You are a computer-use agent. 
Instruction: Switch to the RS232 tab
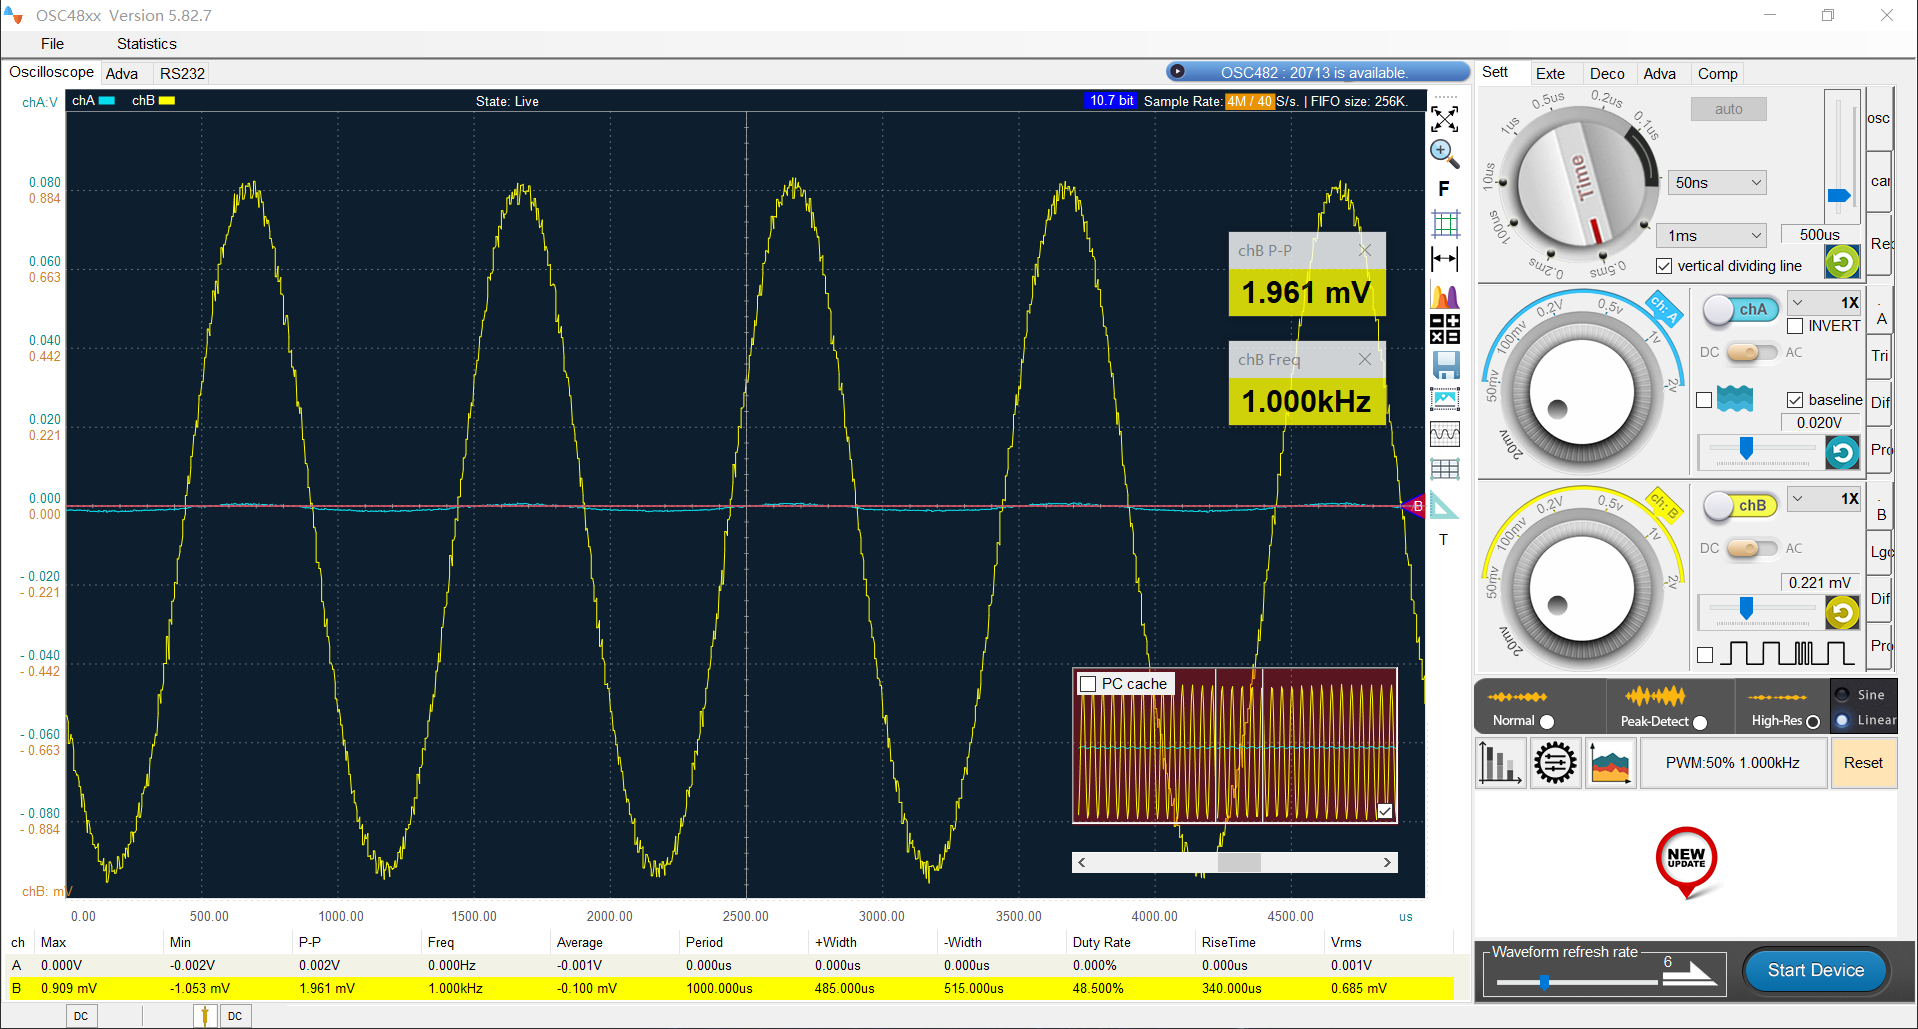tap(182, 74)
